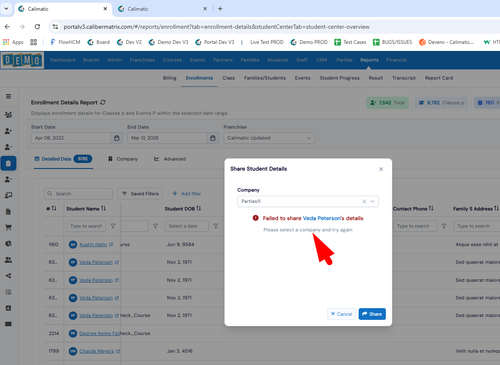This screenshot has height=365, width=500.
Task: Open the shopping cart sidebar icon
Action: click(x=8, y=228)
